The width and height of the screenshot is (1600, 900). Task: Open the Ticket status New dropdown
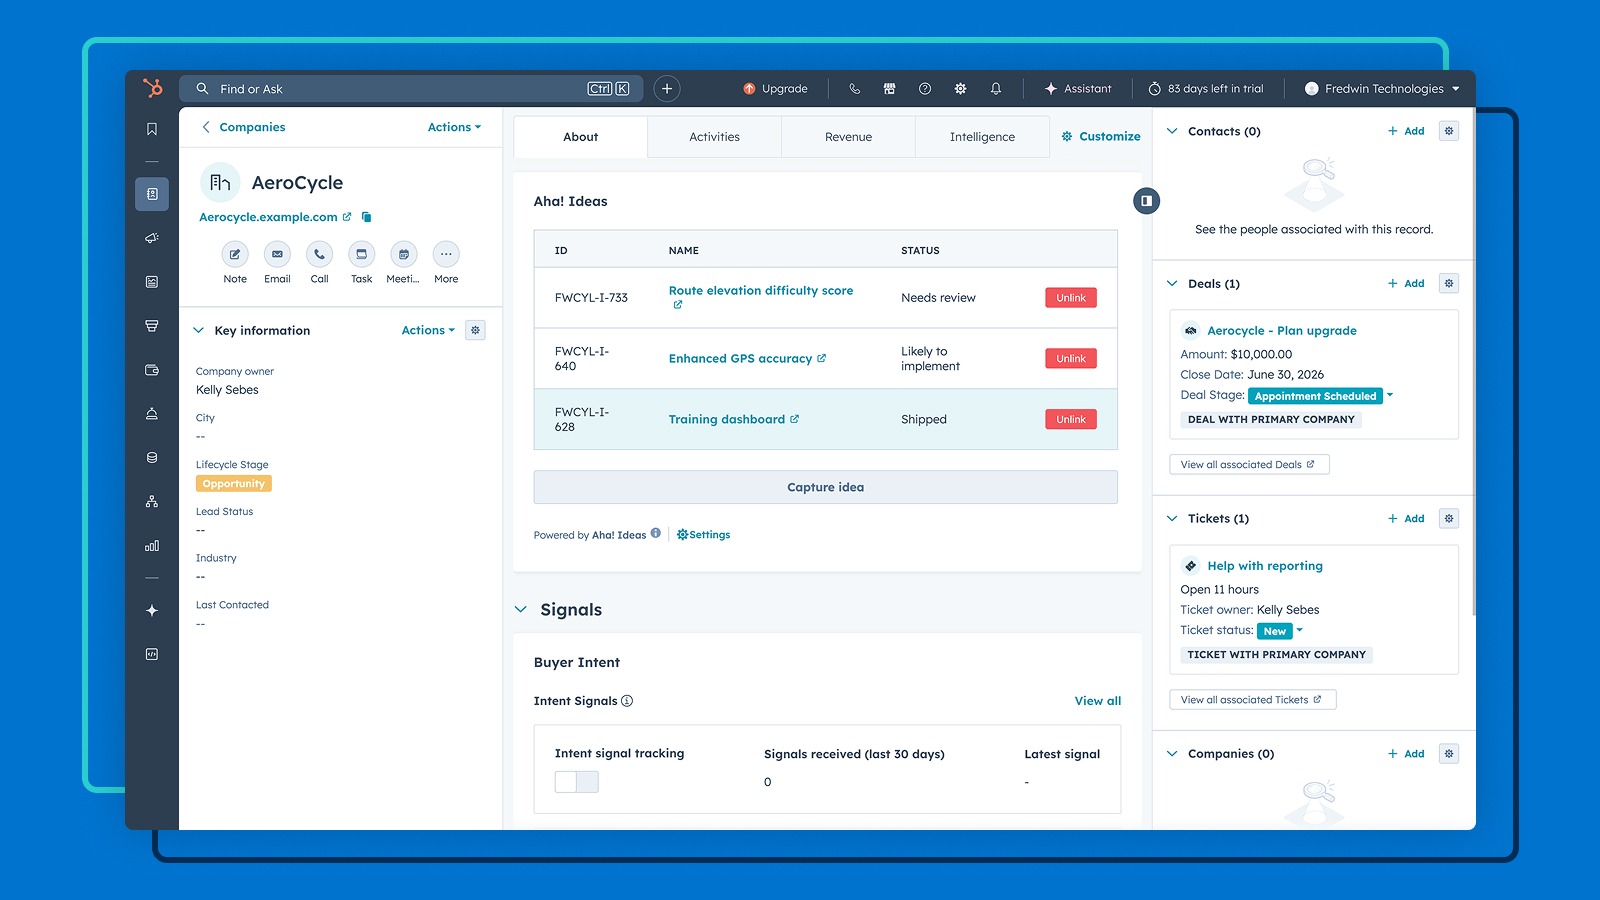coord(1281,631)
